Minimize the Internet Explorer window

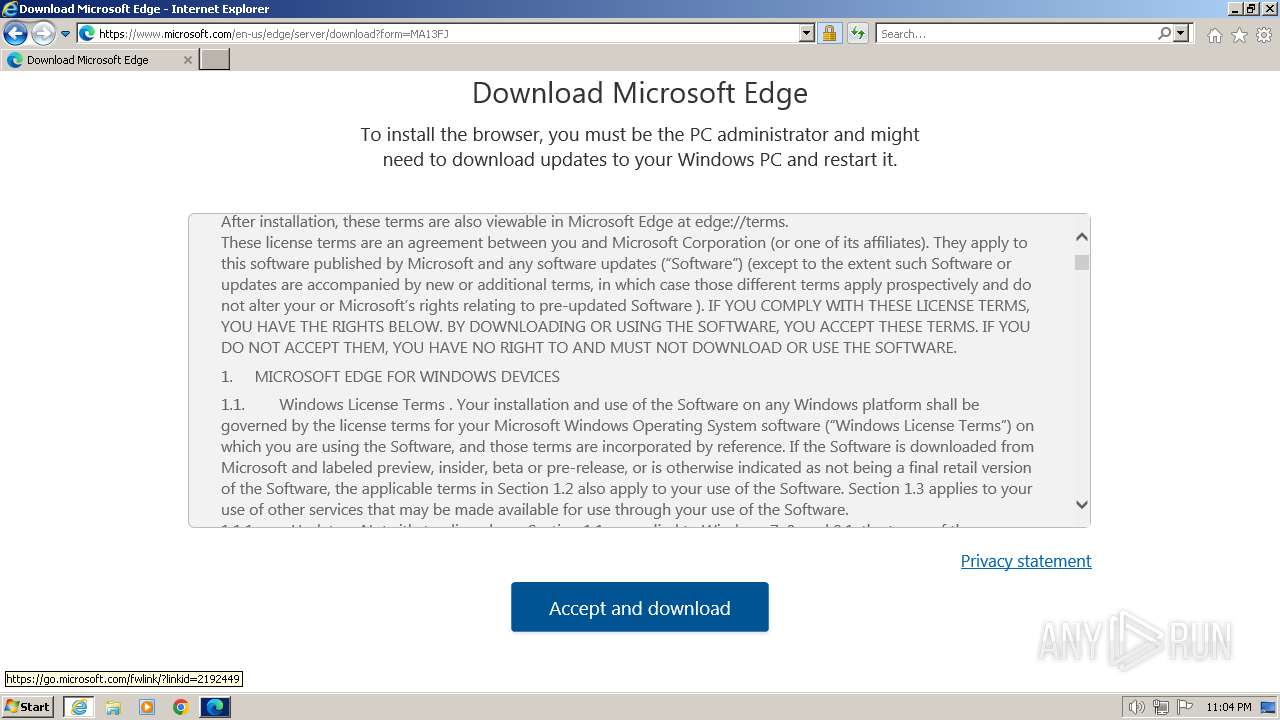[1235, 9]
